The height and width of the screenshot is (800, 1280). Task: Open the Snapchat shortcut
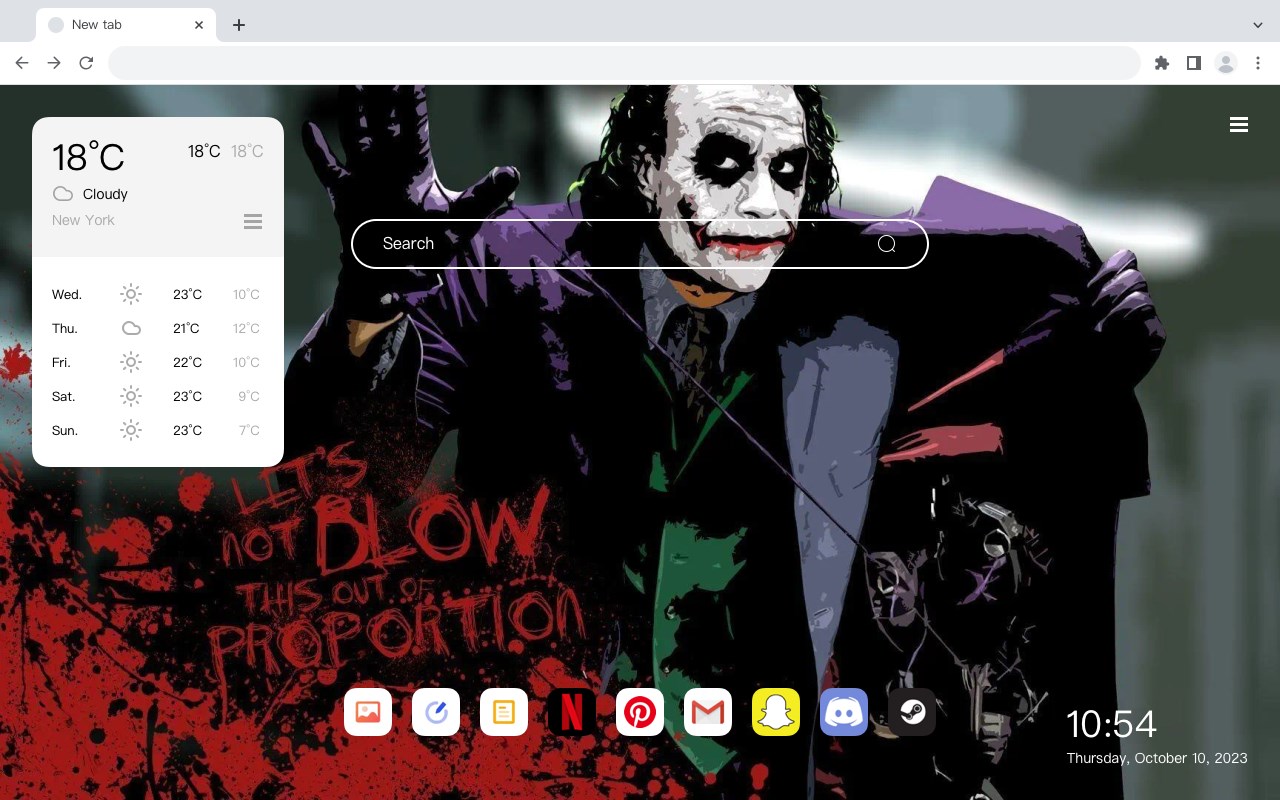[x=776, y=712]
